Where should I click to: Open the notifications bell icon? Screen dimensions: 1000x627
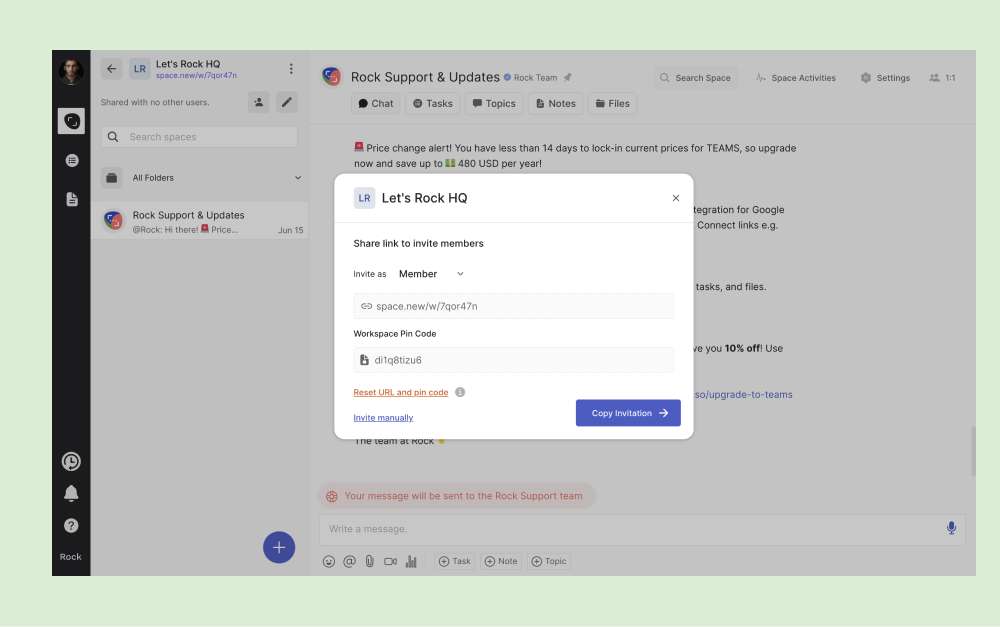(71, 493)
